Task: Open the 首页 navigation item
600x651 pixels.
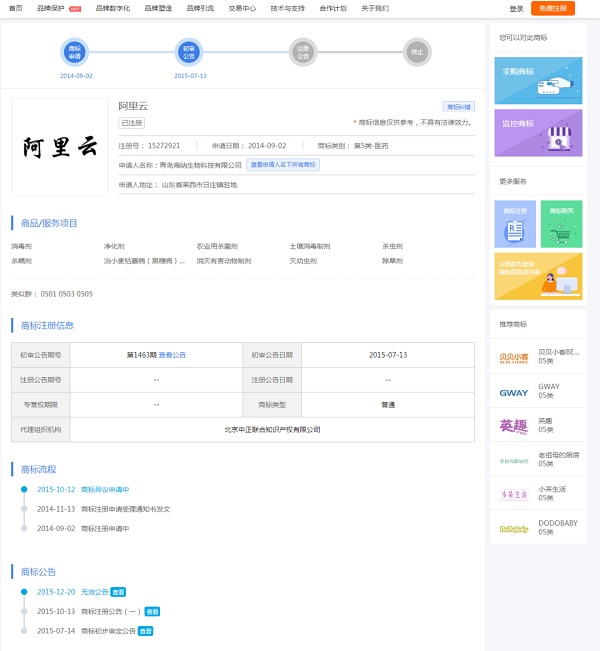Action: pyautogui.click(x=16, y=8)
